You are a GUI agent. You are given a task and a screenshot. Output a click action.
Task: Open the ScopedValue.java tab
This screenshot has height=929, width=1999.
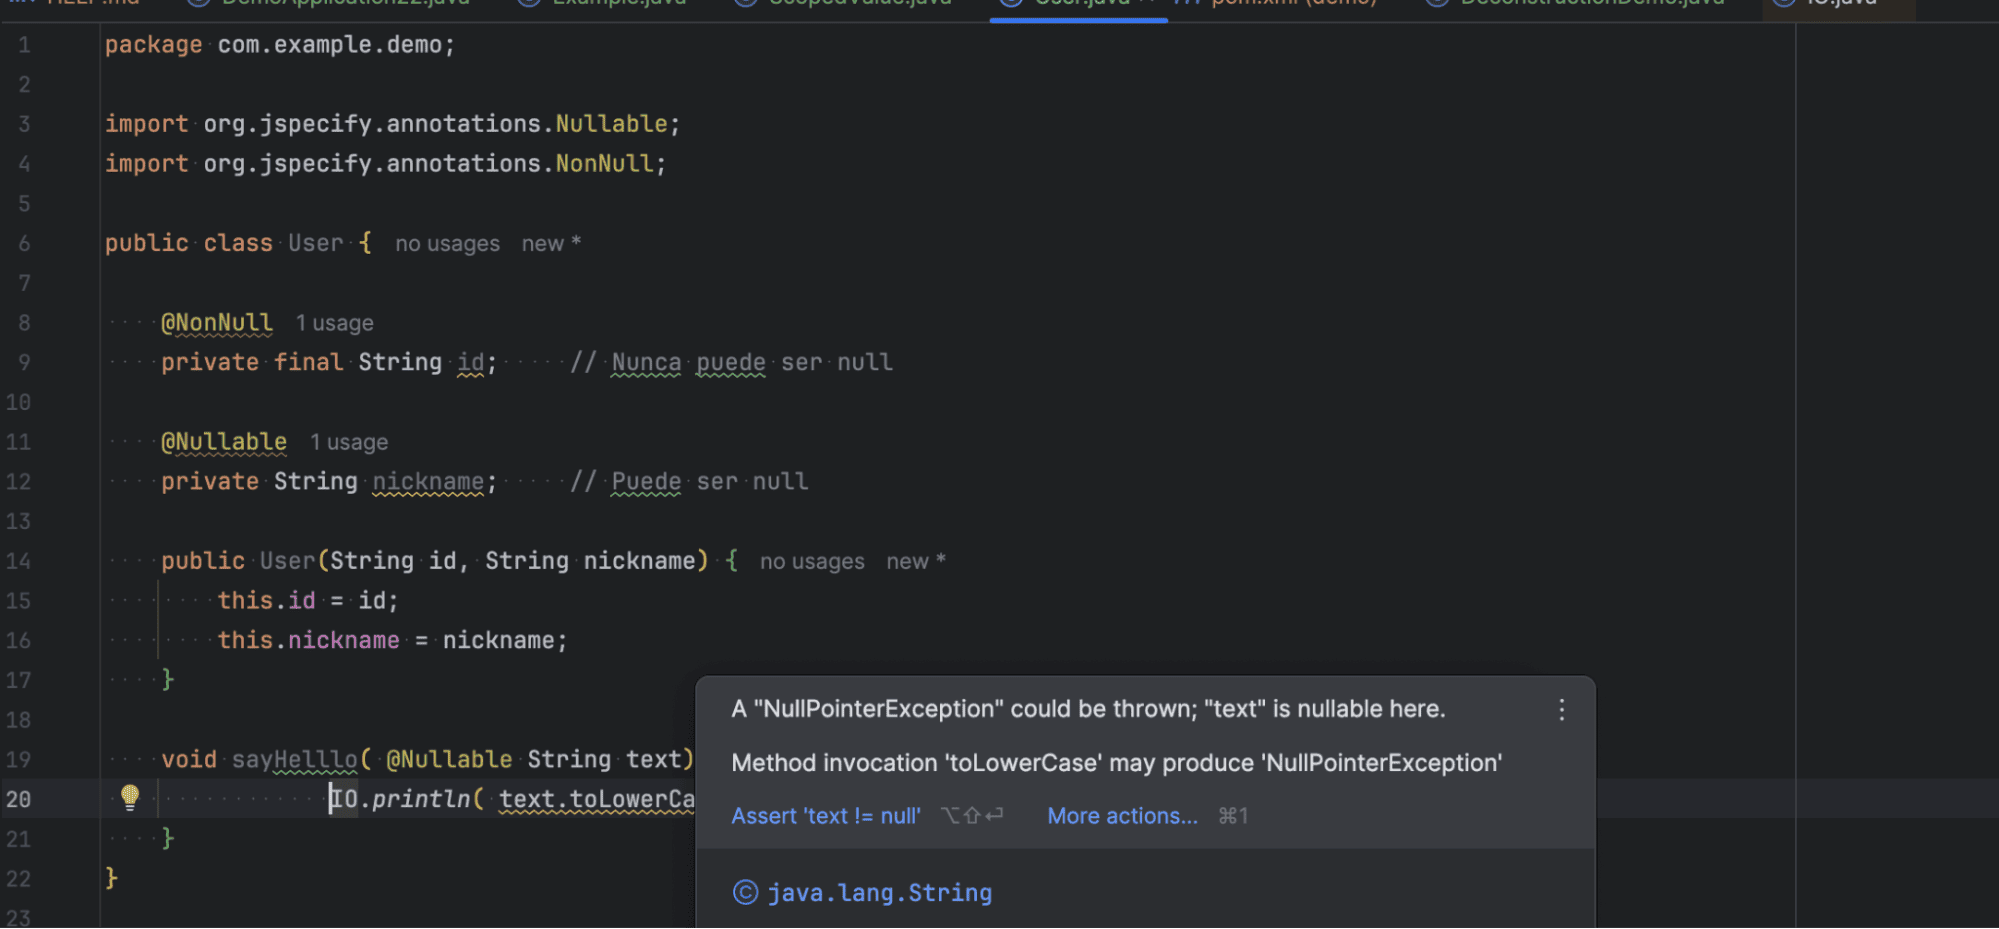(x=860, y=3)
